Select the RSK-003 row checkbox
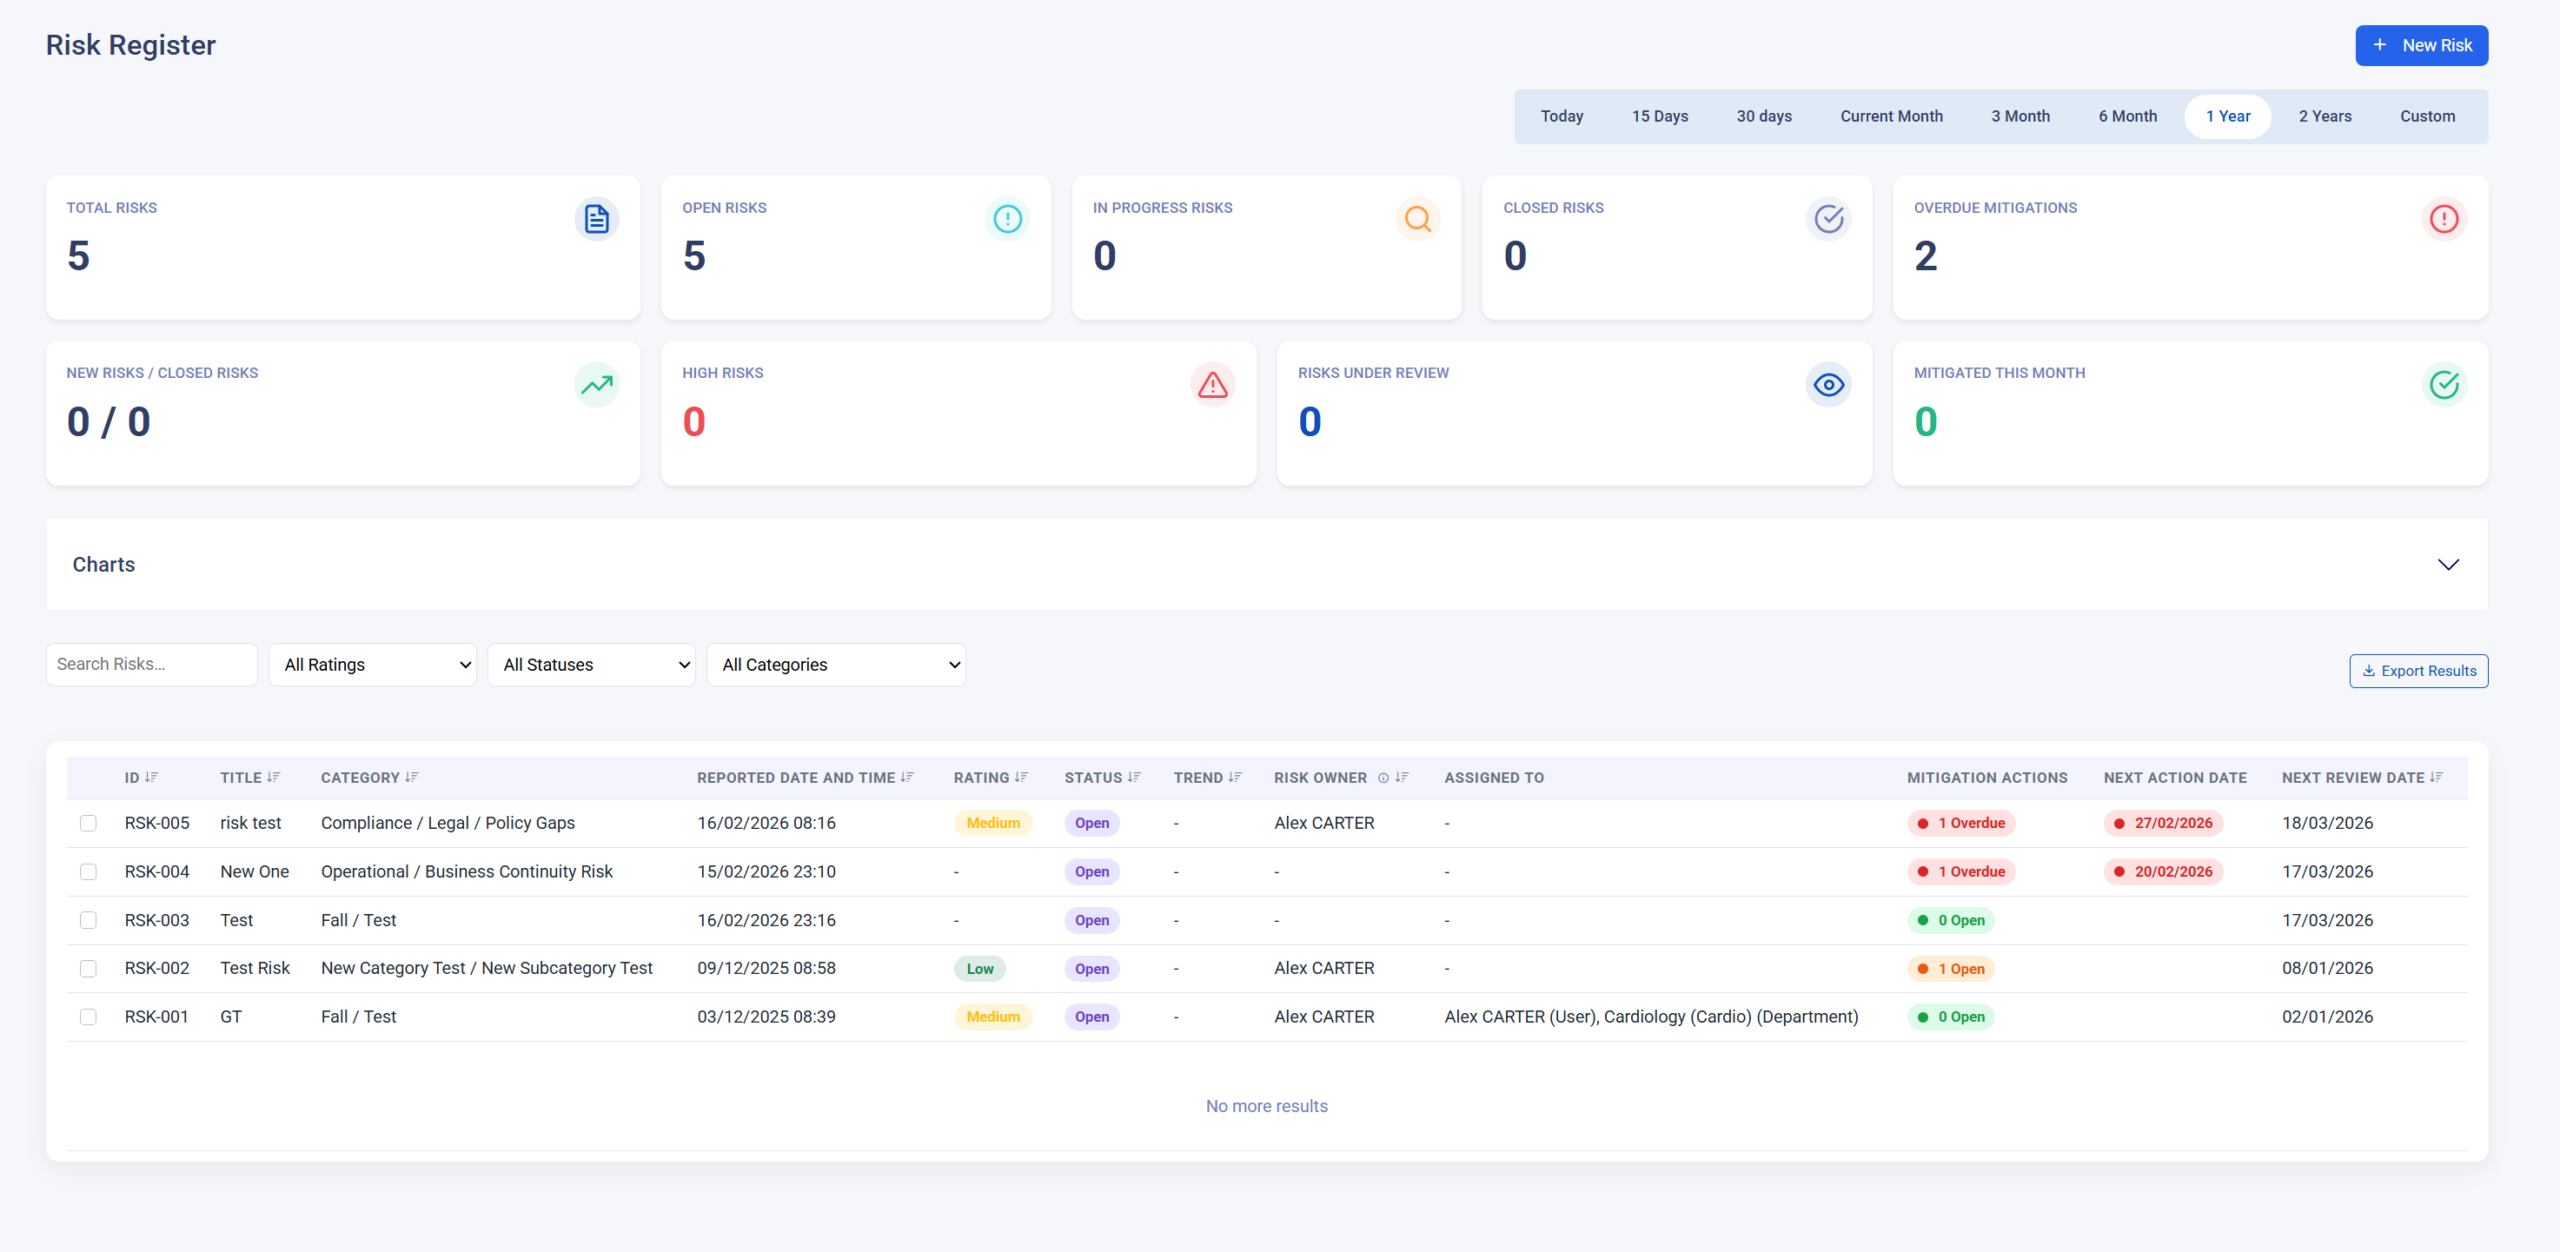The image size is (2560, 1252). click(x=88, y=920)
